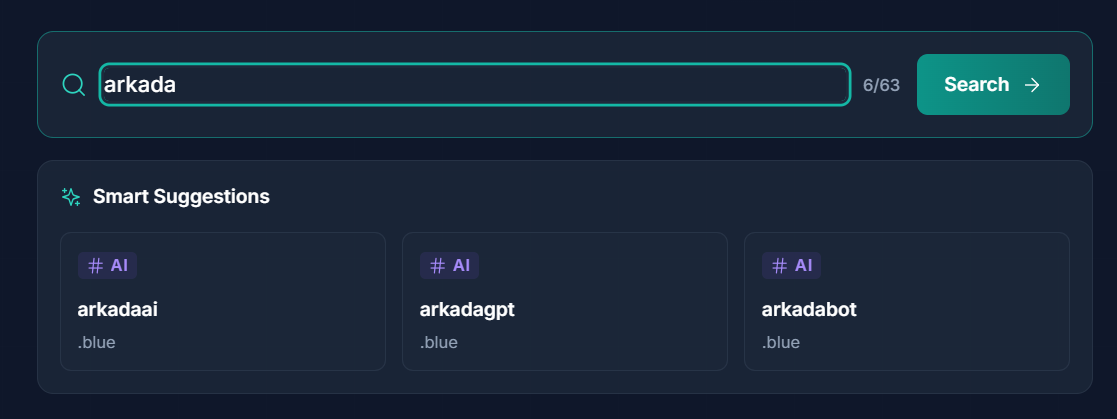This screenshot has height=419, width=1117.
Task: Click the hash icon on arkadagpt card
Action: point(438,266)
